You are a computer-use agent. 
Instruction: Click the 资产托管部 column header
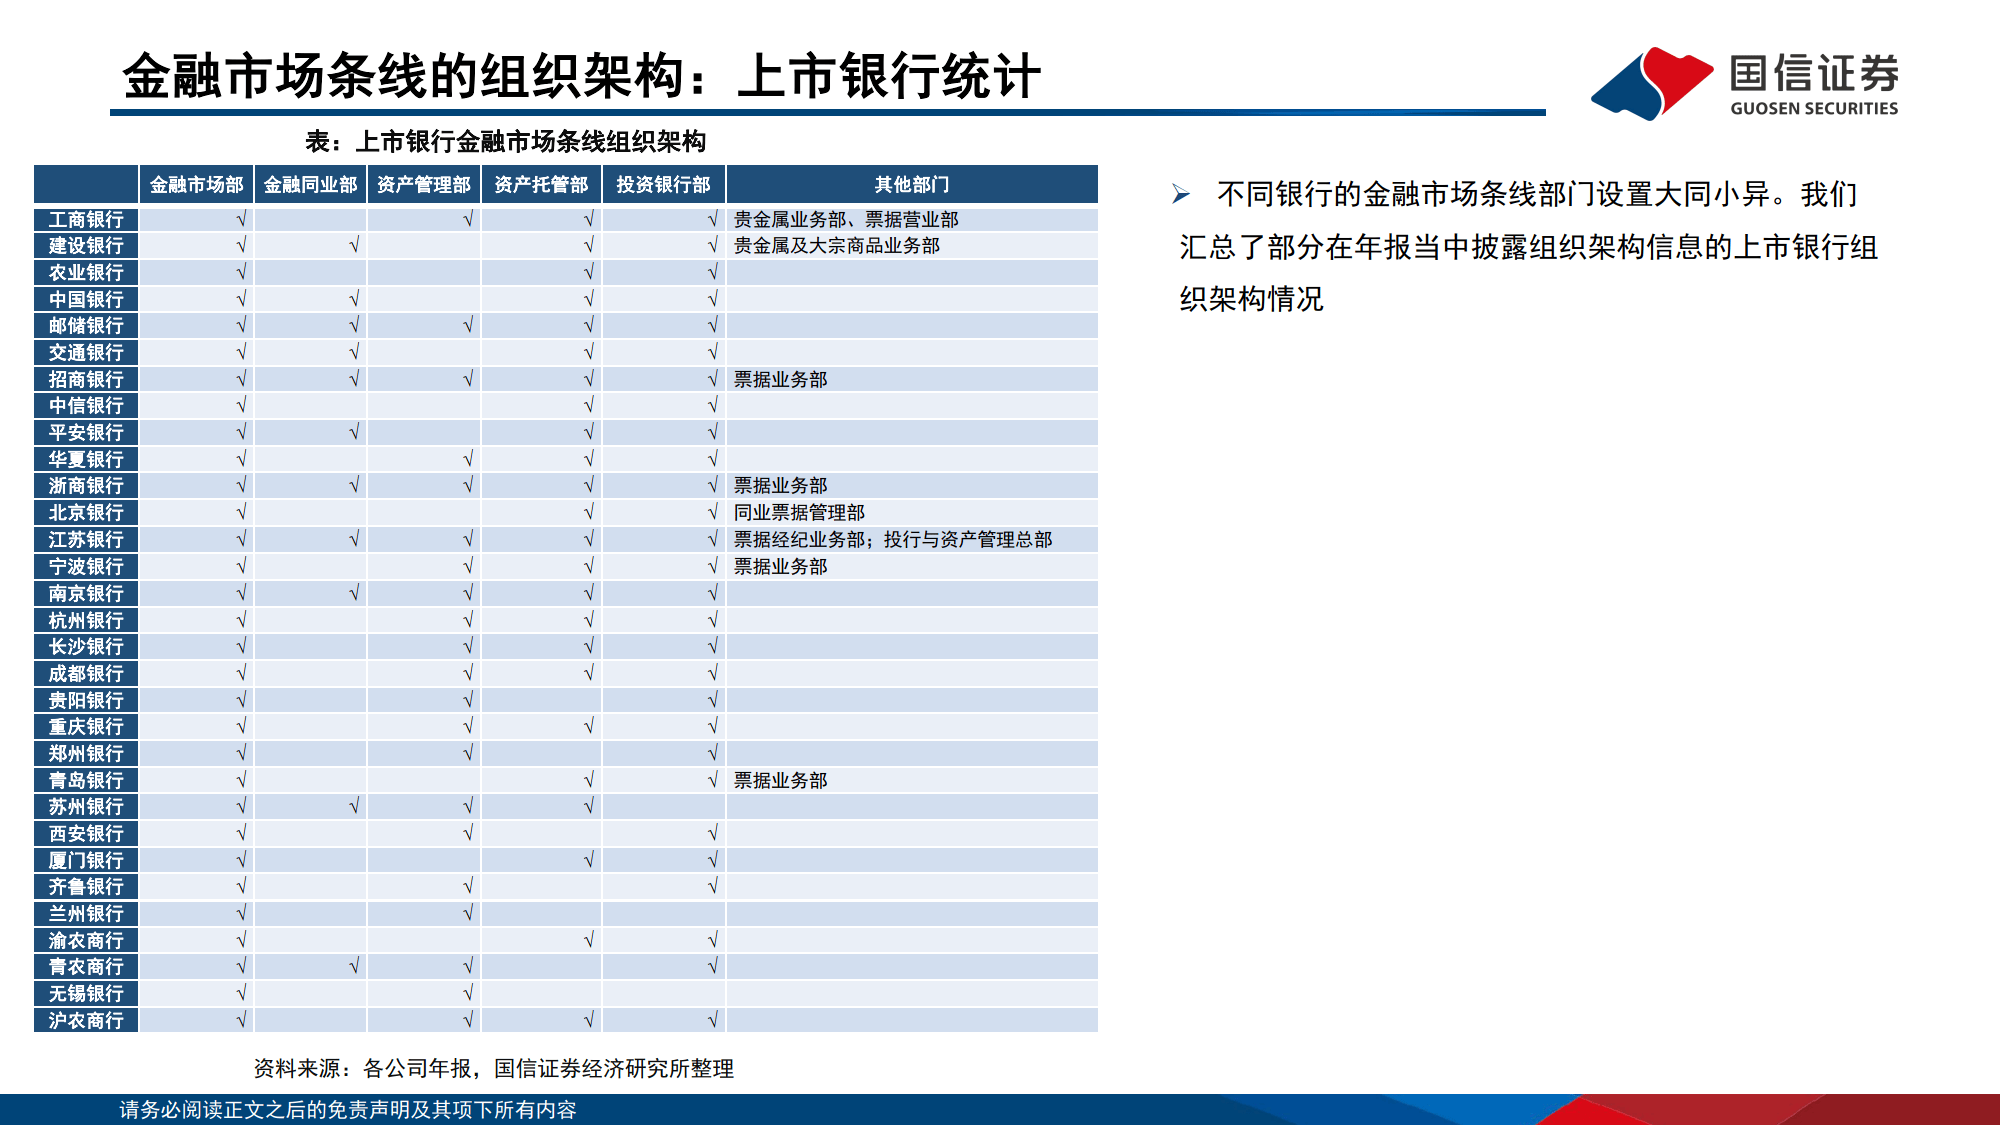pos(541,185)
